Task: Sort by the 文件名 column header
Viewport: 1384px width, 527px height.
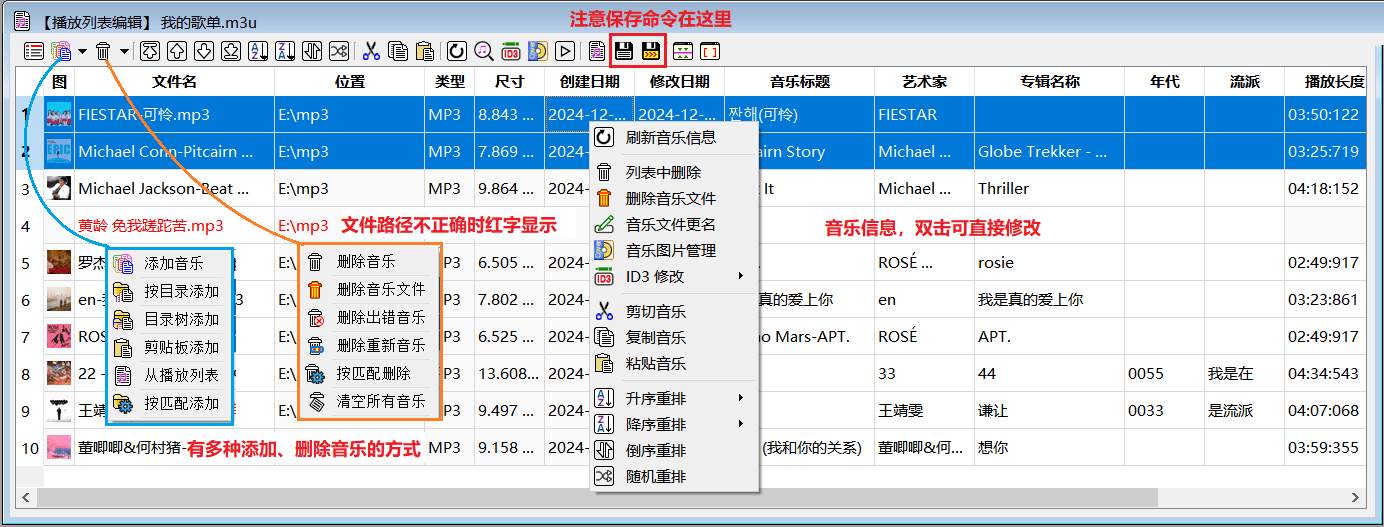Action: [x=174, y=82]
